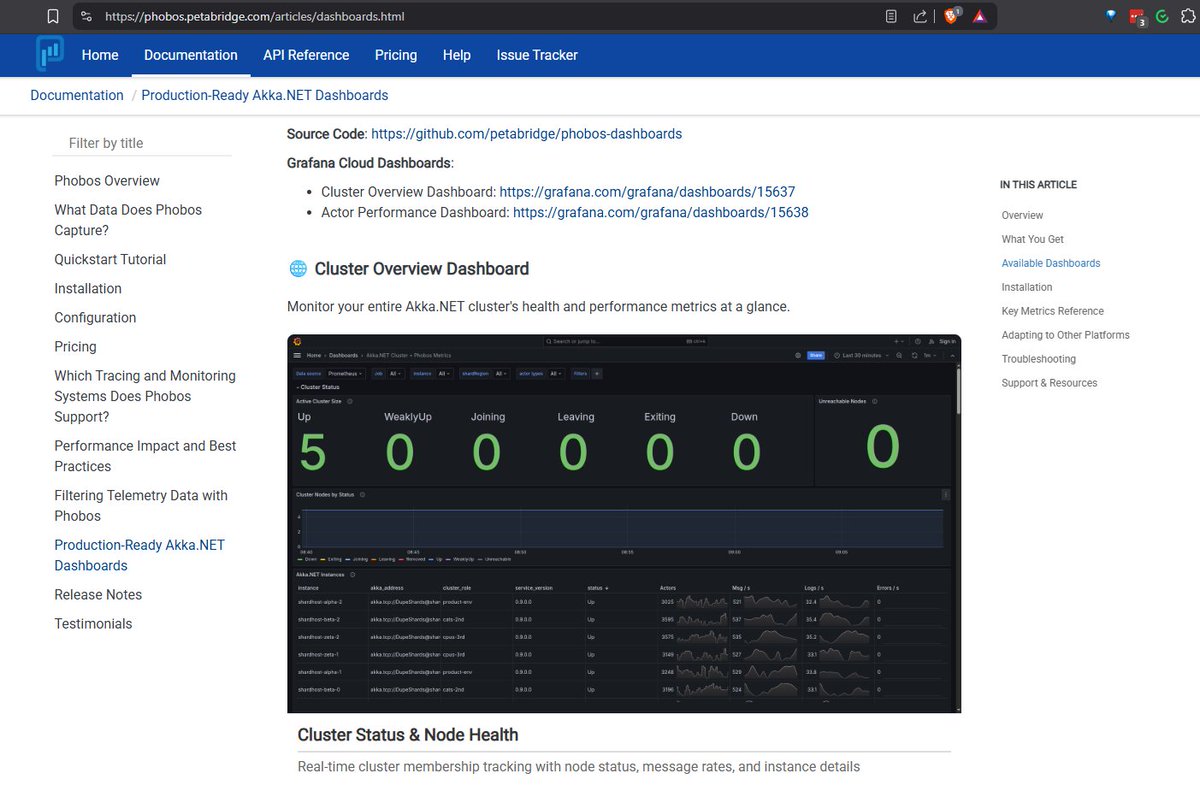Click the Grafana Cloud Dashboards label
The image size is (1200, 797).
pyautogui.click(x=370, y=162)
